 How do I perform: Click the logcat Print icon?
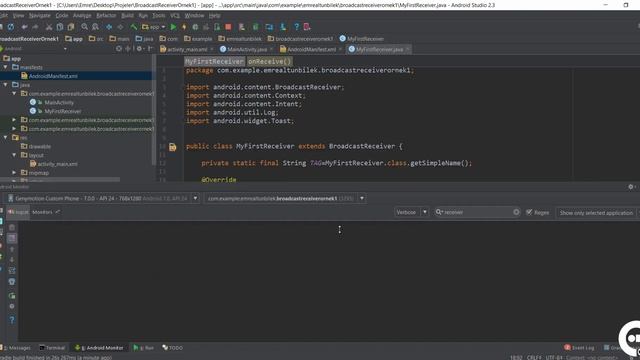(12, 282)
